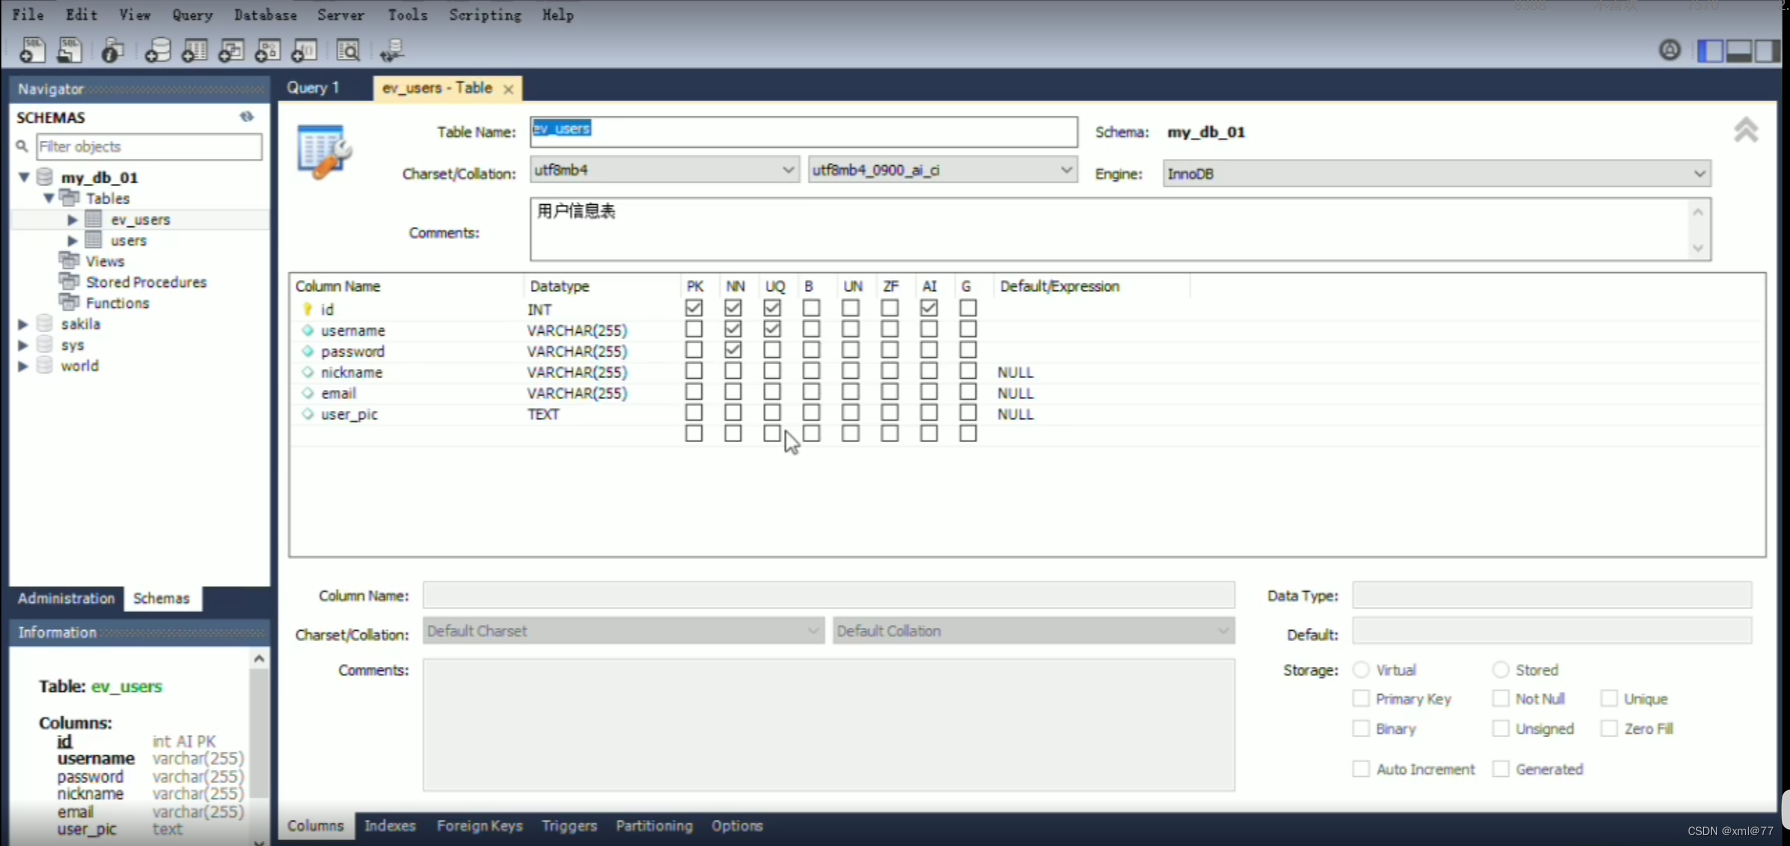Toggle the right sidebar panel icon
Image resolution: width=1790 pixels, height=846 pixels.
click(1767, 50)
